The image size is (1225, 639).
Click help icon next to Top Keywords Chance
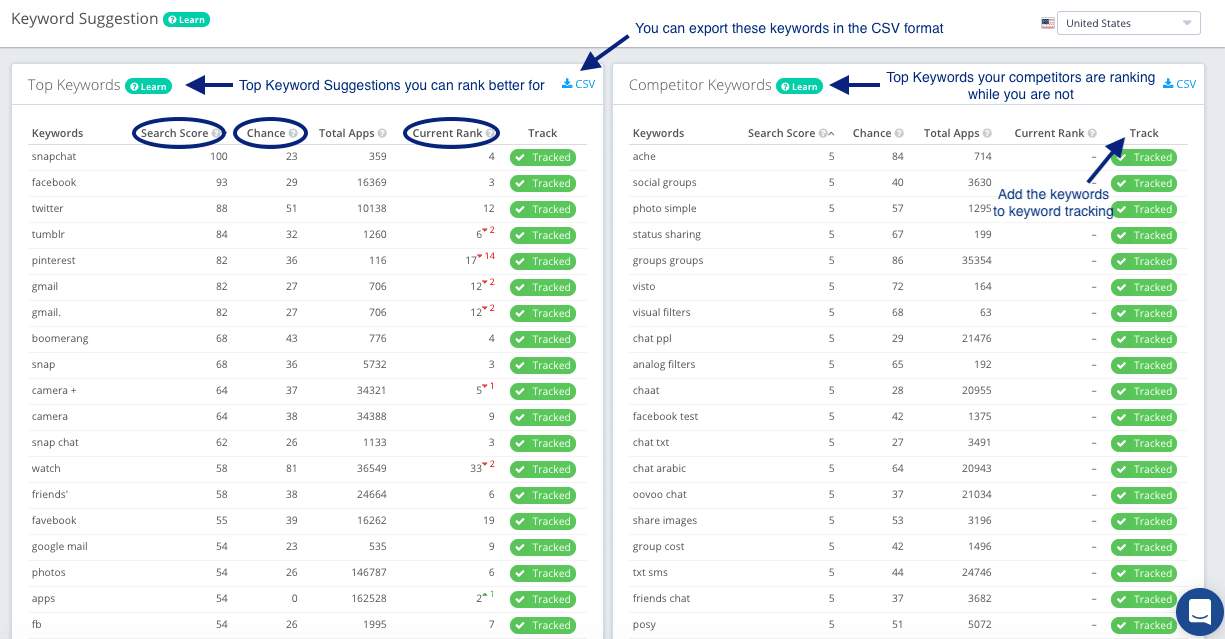(x=293, y=133)
